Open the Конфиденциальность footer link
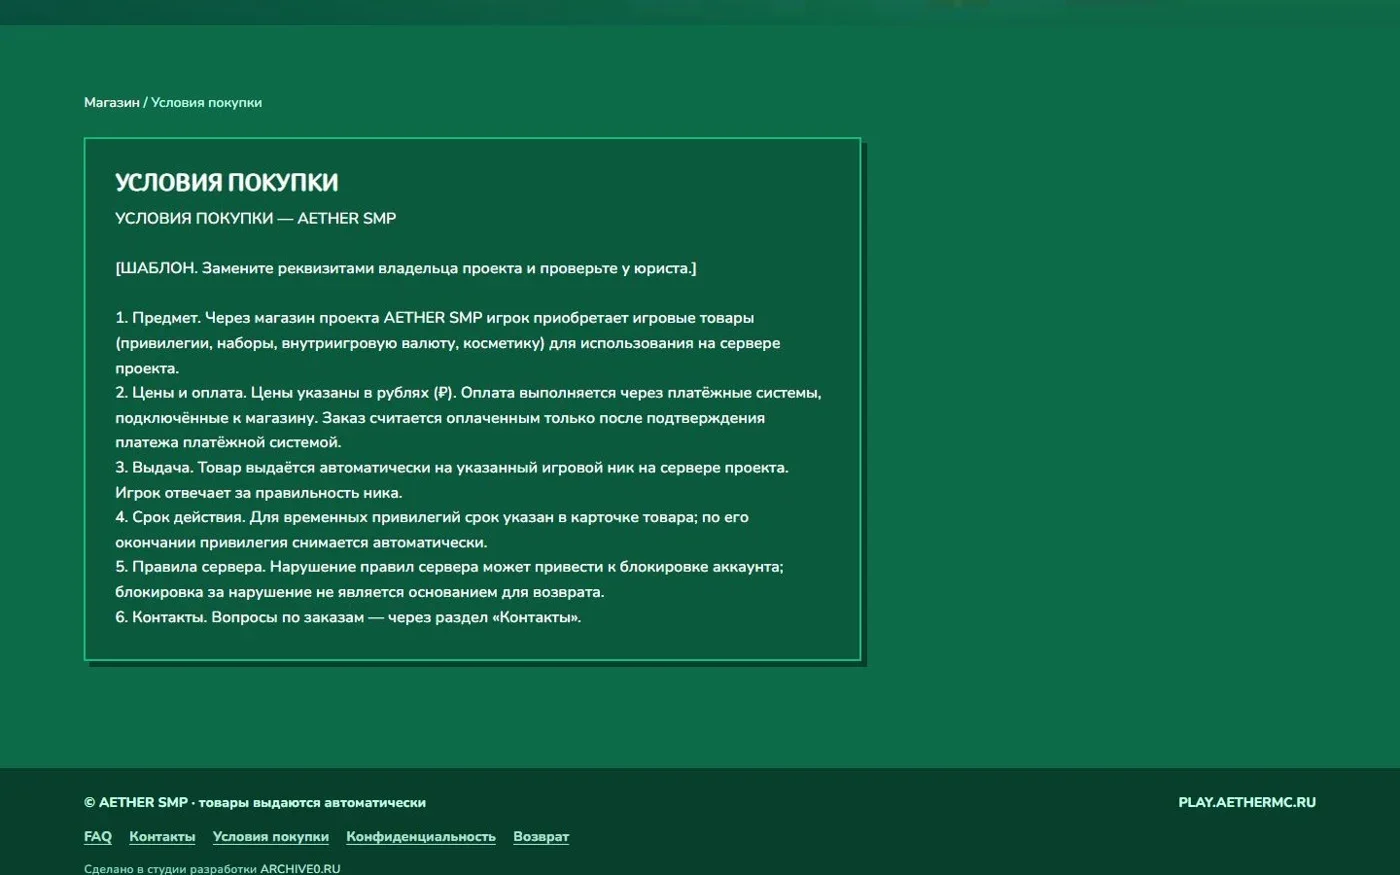This screenshot has height=875, width=1400. tap(421, 837)
